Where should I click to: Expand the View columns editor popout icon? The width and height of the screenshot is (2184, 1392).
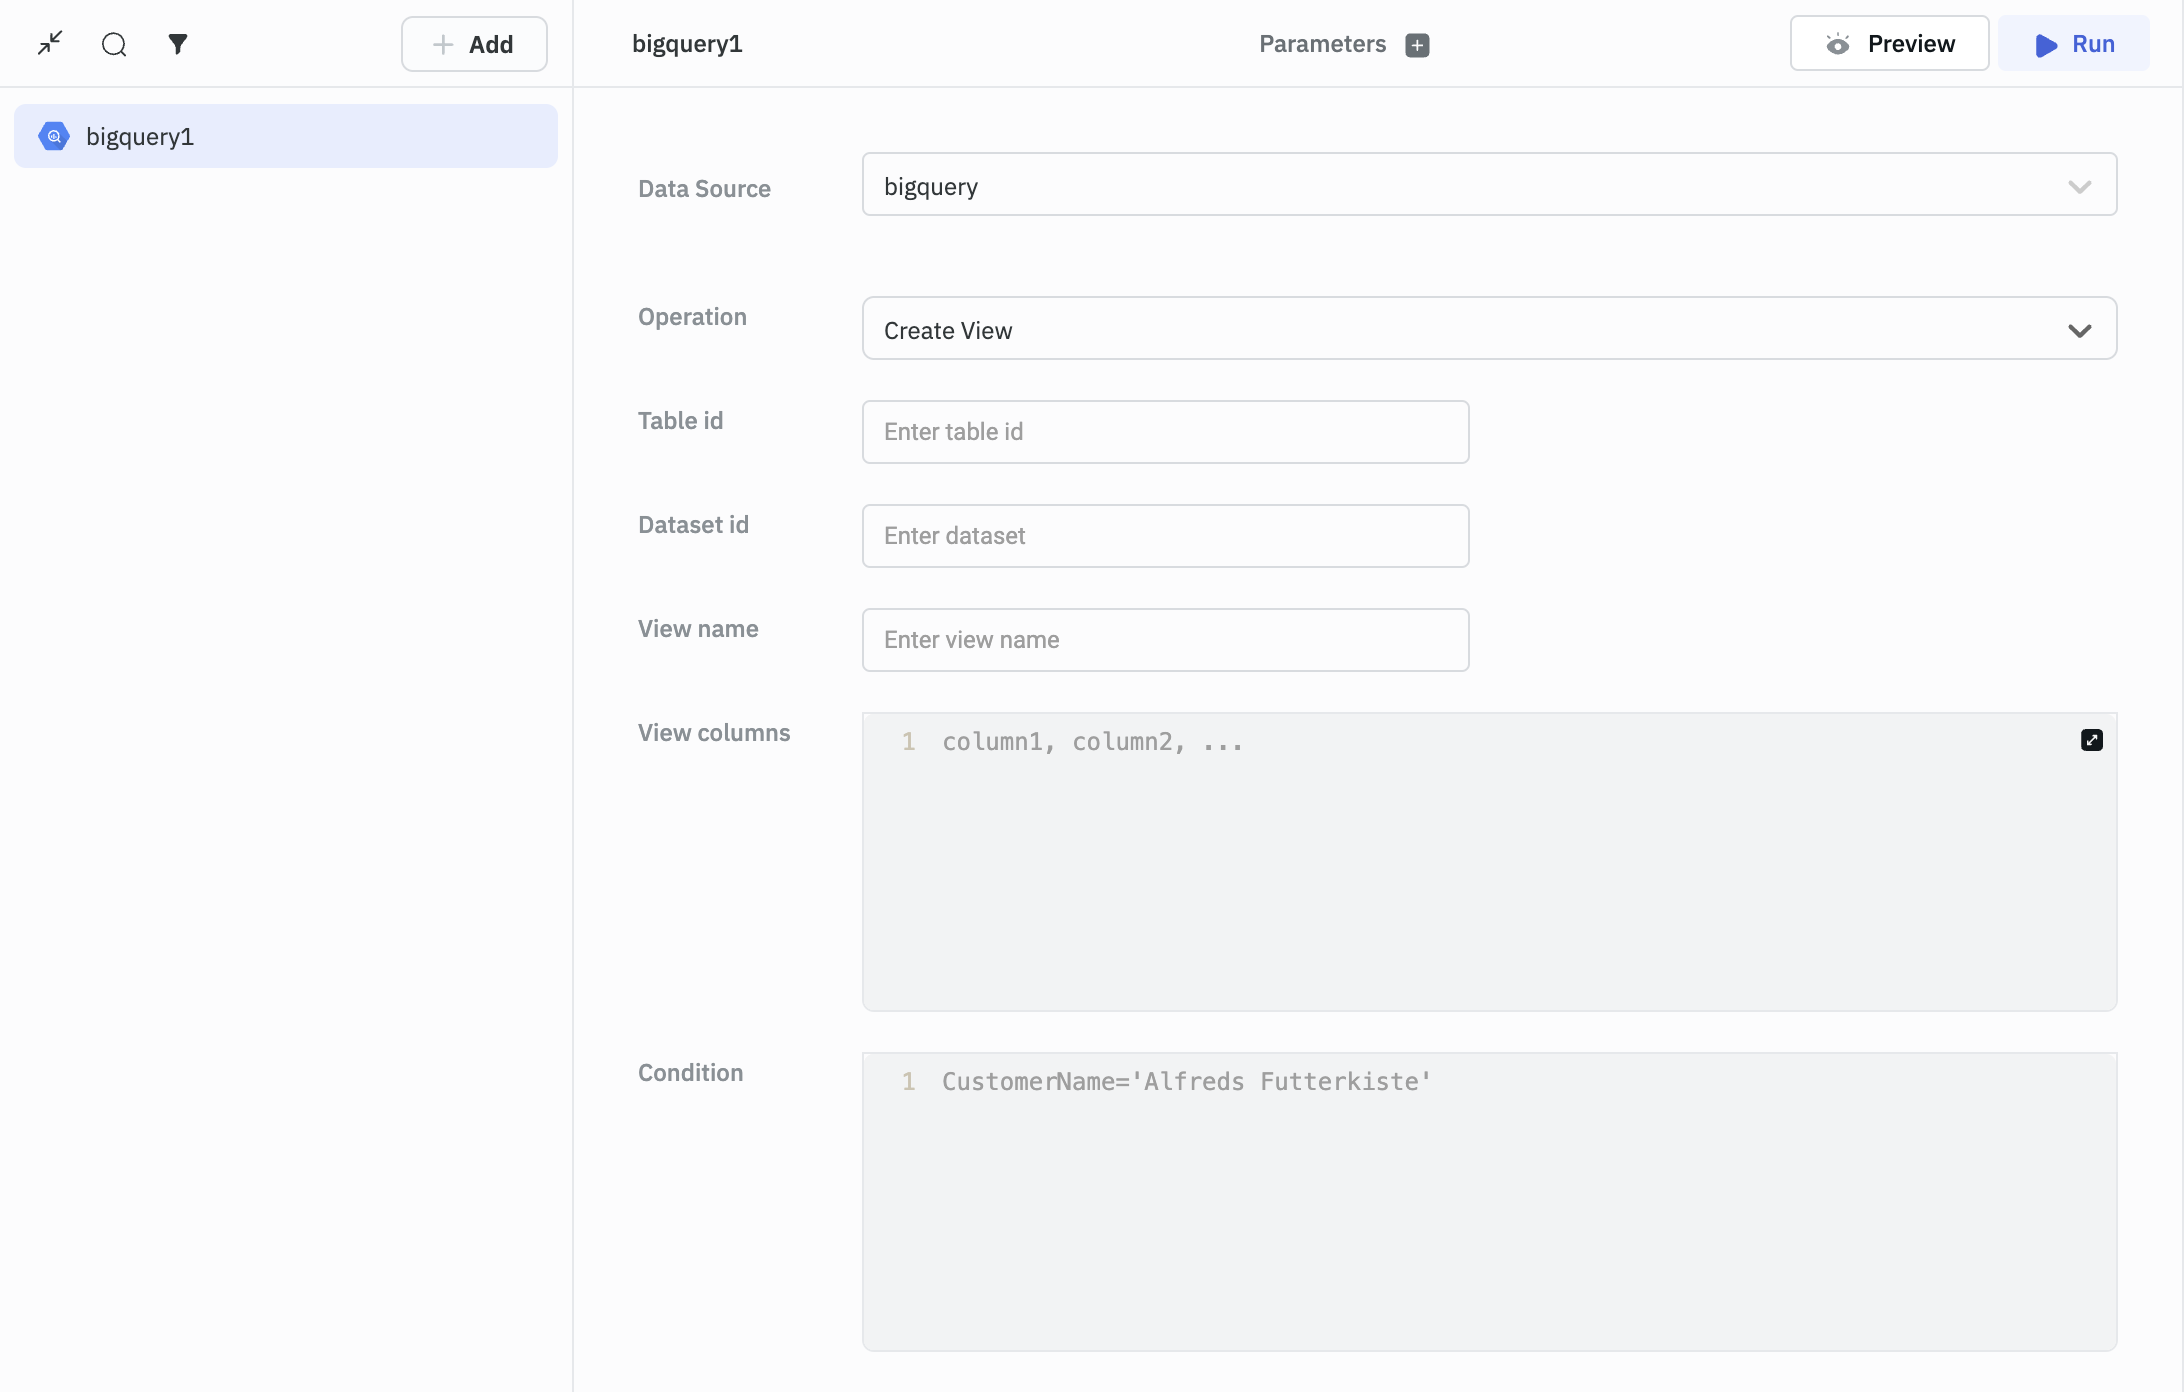pyautogui.click(x=2091, y=740)
